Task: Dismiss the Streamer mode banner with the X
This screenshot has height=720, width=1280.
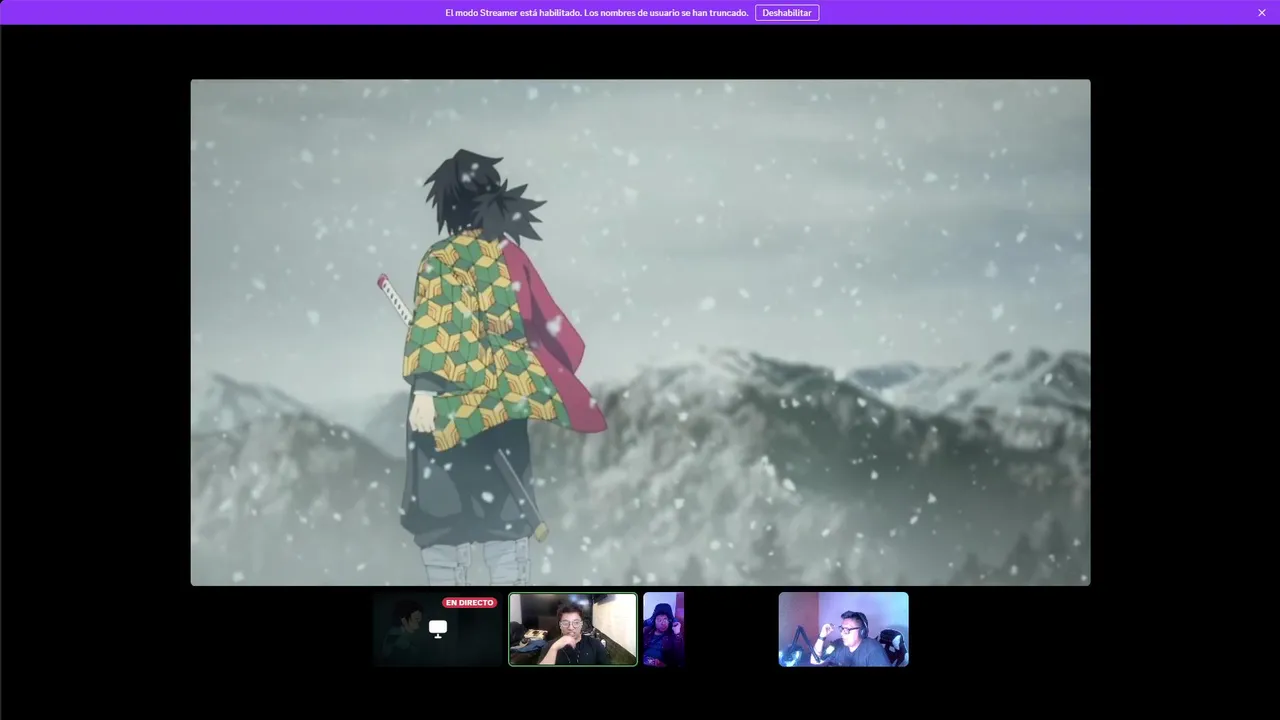Action: [1262, 13]
